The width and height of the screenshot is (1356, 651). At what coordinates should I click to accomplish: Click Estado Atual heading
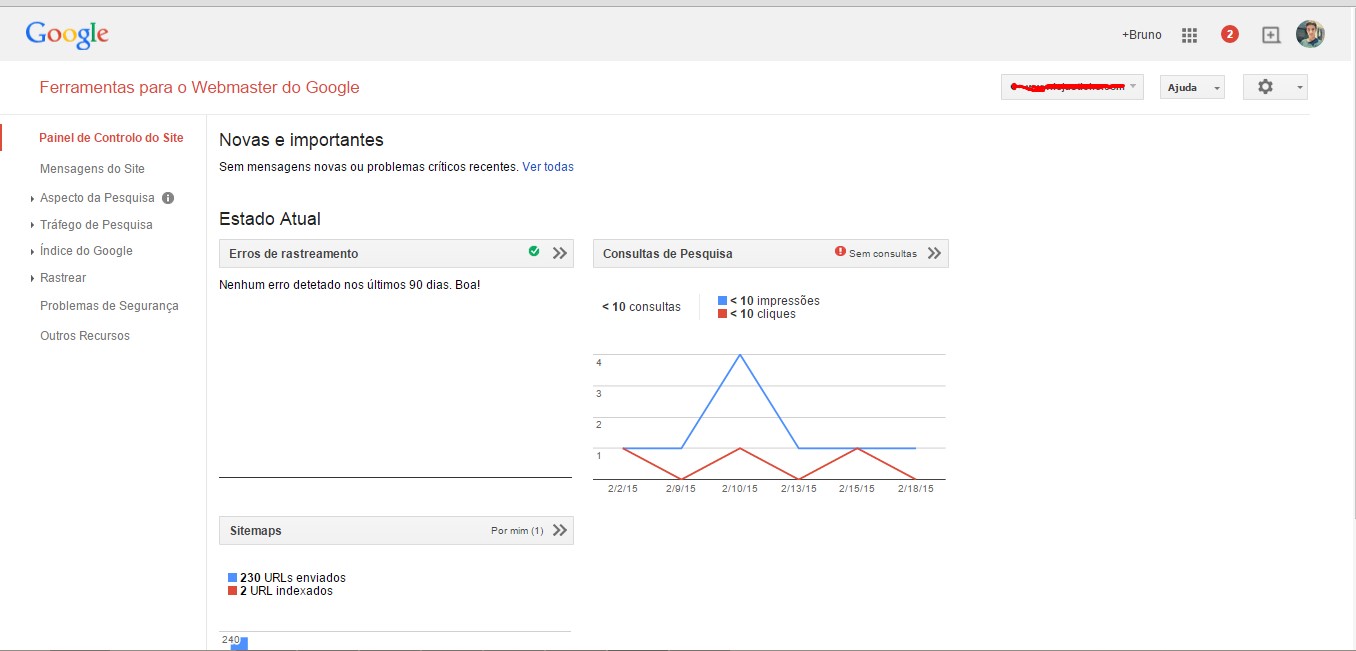click(270, 219)
